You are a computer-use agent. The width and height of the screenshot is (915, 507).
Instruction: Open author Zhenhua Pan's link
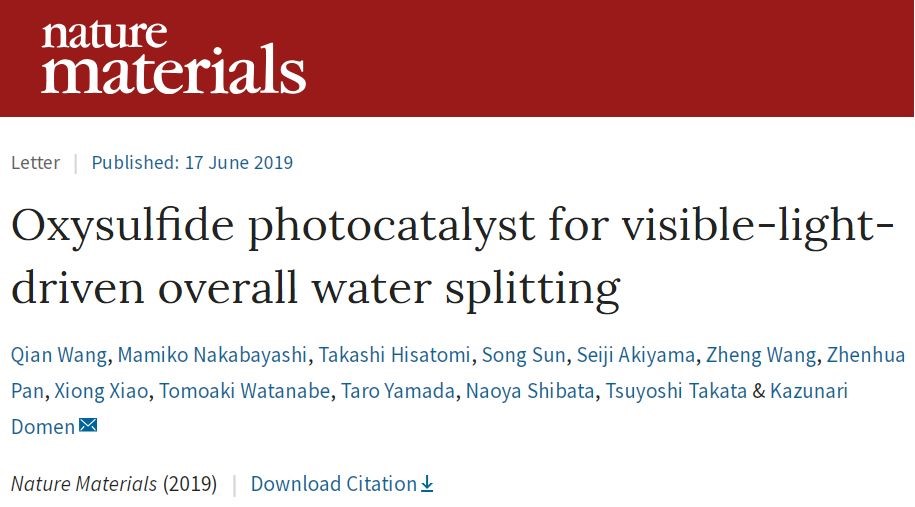click(x=866, y=355)
